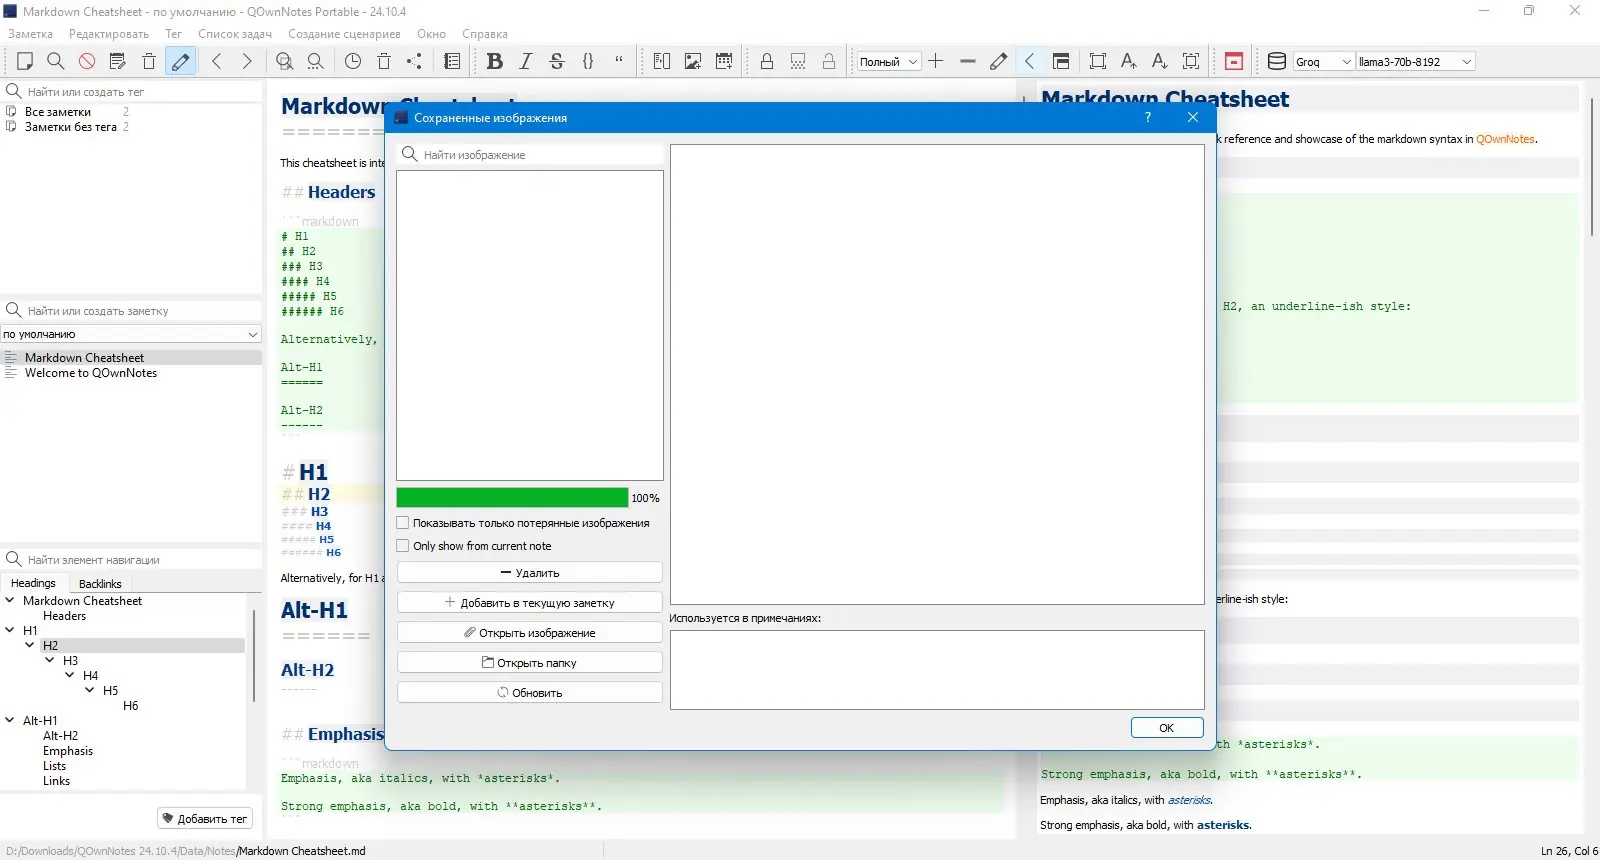1600x860 pixels.
Task: Click the Обновить refresh button
Action: [x=530, y=693]
